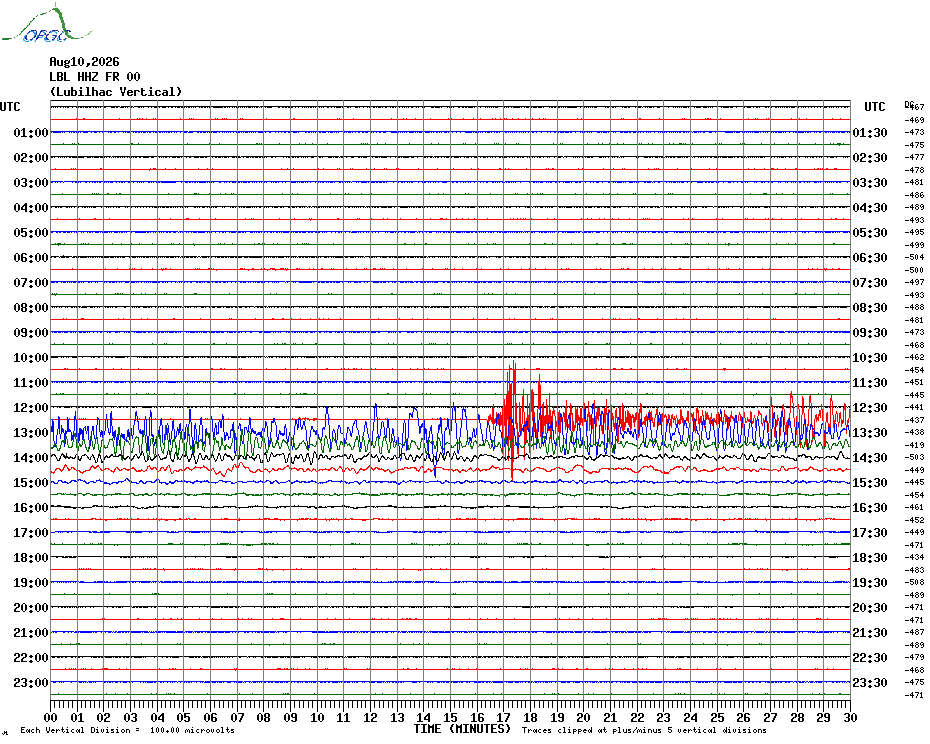Click minute tick label '25' on bottom axis

click(717, 717)
